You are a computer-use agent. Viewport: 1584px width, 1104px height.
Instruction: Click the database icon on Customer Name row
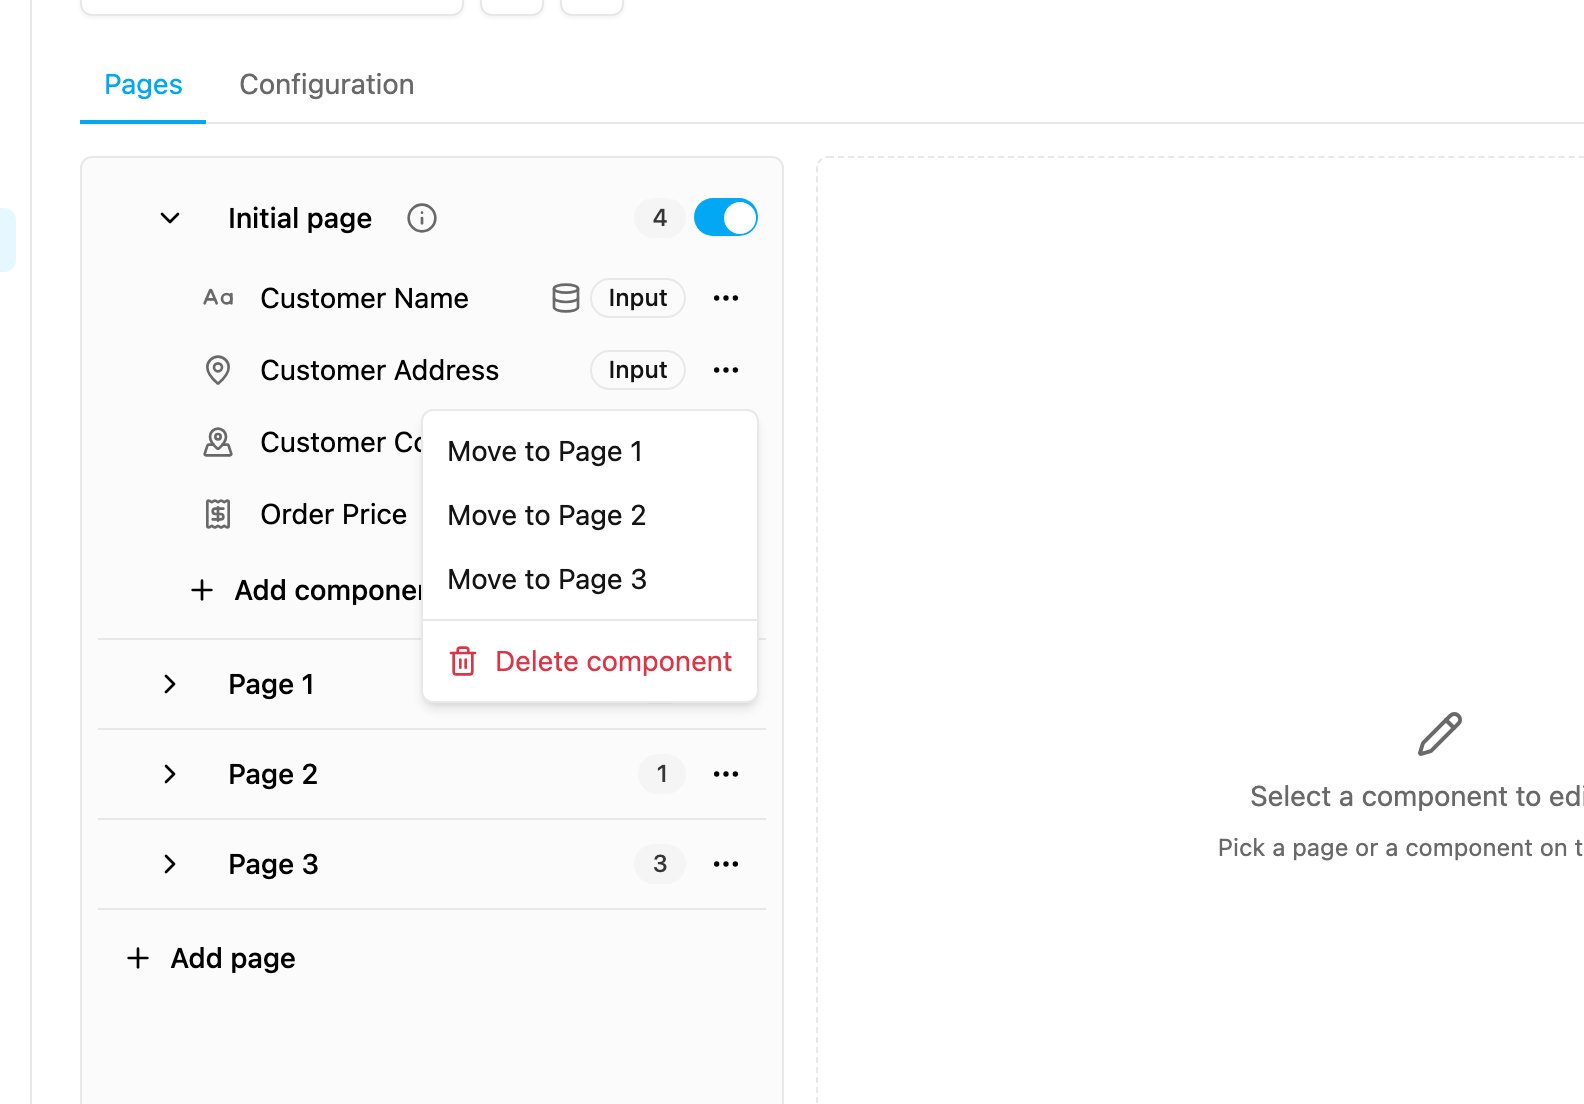[x=566, y=298]
